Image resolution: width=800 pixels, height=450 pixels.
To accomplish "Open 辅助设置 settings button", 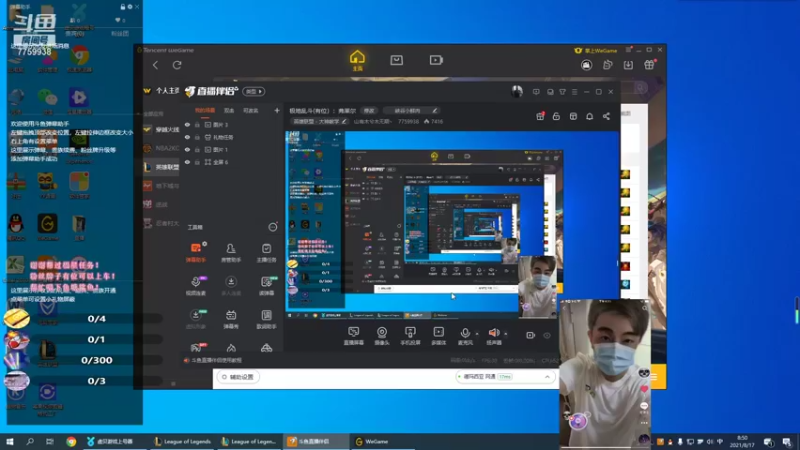I will click(238, 377).
